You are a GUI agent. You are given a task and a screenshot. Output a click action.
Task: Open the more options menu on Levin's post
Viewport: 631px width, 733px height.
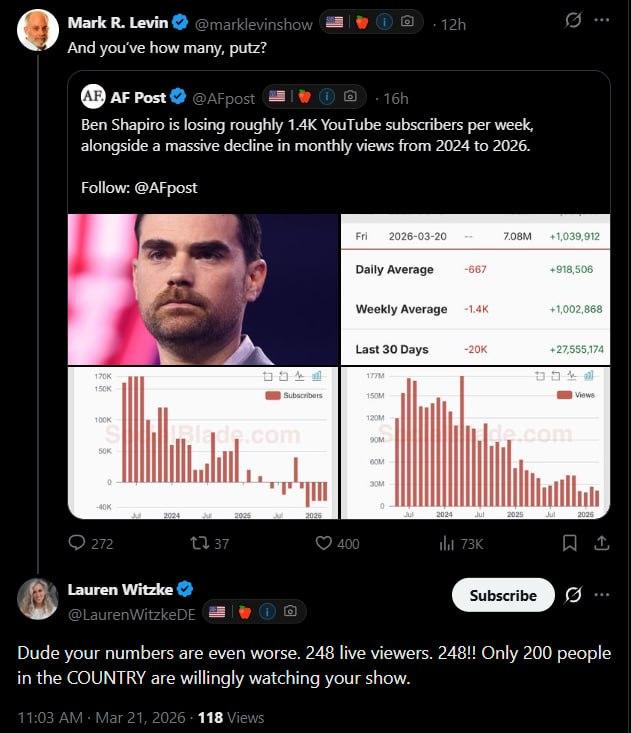point(601,20)
